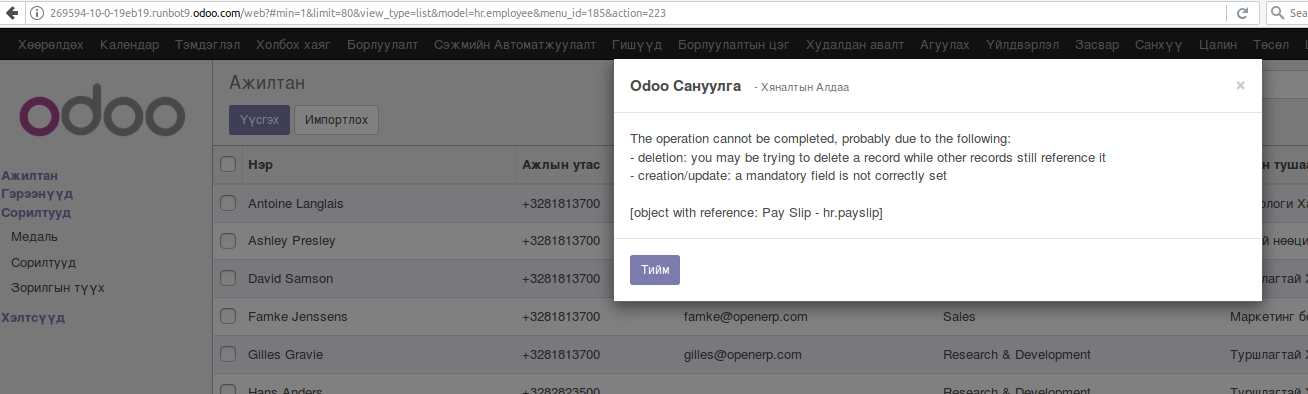Click Antoine Langlais phone number +3281813700
Viewport: 1308px width, 394px height.
click(561, 203)
